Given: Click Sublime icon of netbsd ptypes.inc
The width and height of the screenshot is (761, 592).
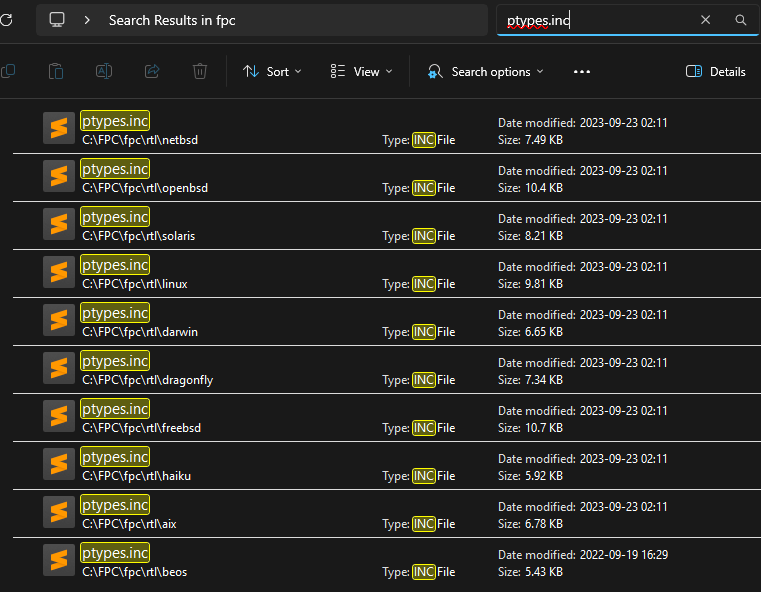Looking at the screenshot, I should (x=59, y=128).
